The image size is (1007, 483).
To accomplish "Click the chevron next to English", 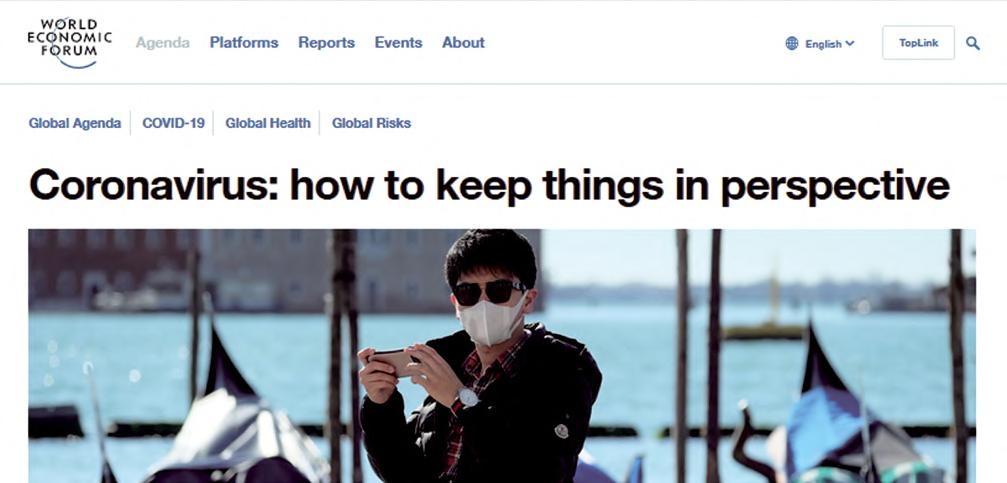I will [850, 44].
